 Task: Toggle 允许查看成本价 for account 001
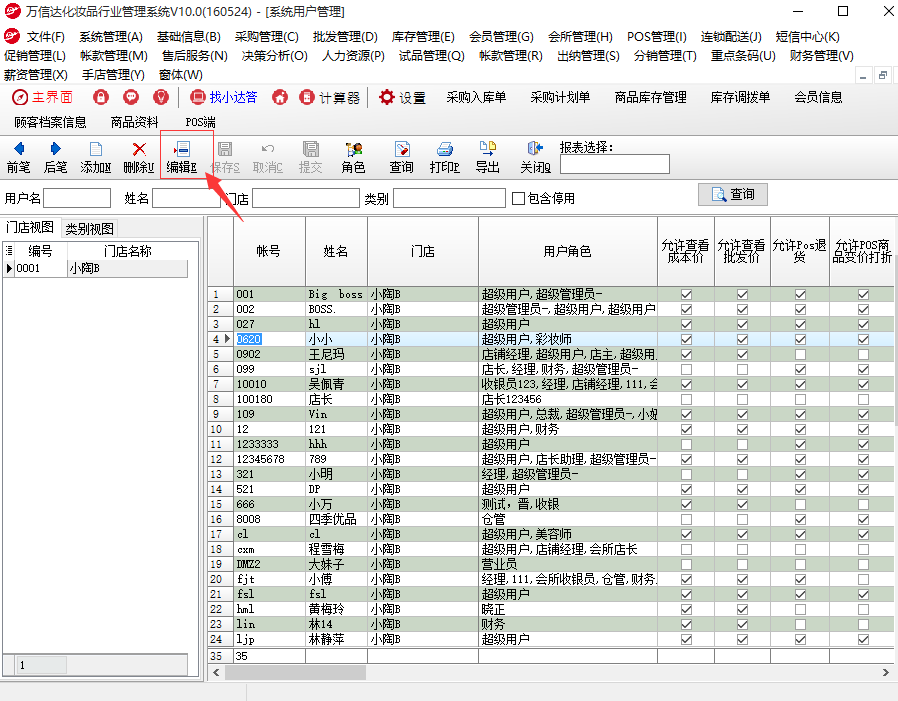coord(686,294)
